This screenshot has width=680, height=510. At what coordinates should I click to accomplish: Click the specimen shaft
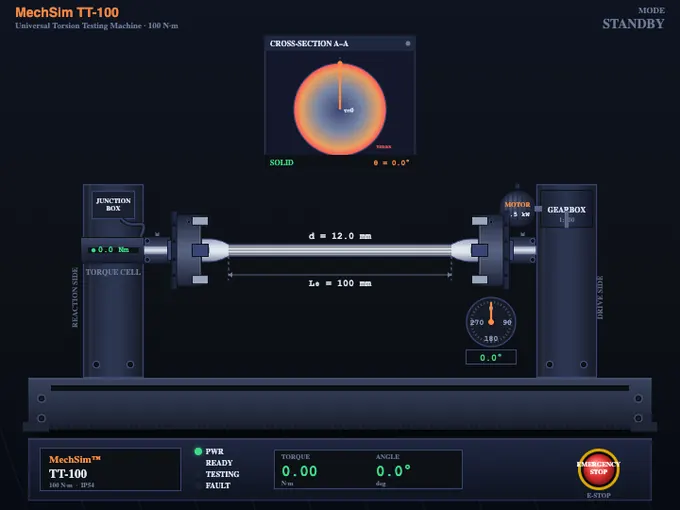340,250
